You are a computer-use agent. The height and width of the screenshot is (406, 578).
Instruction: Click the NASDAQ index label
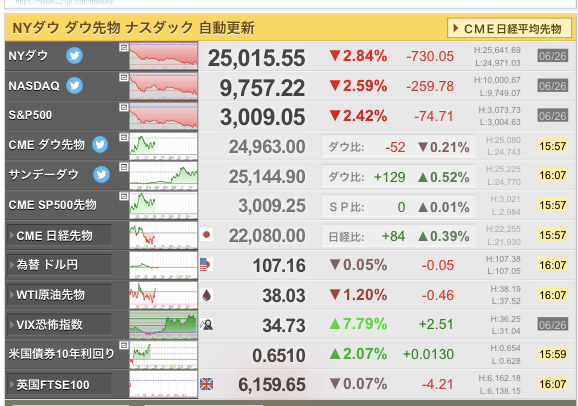tap(34, 86)
